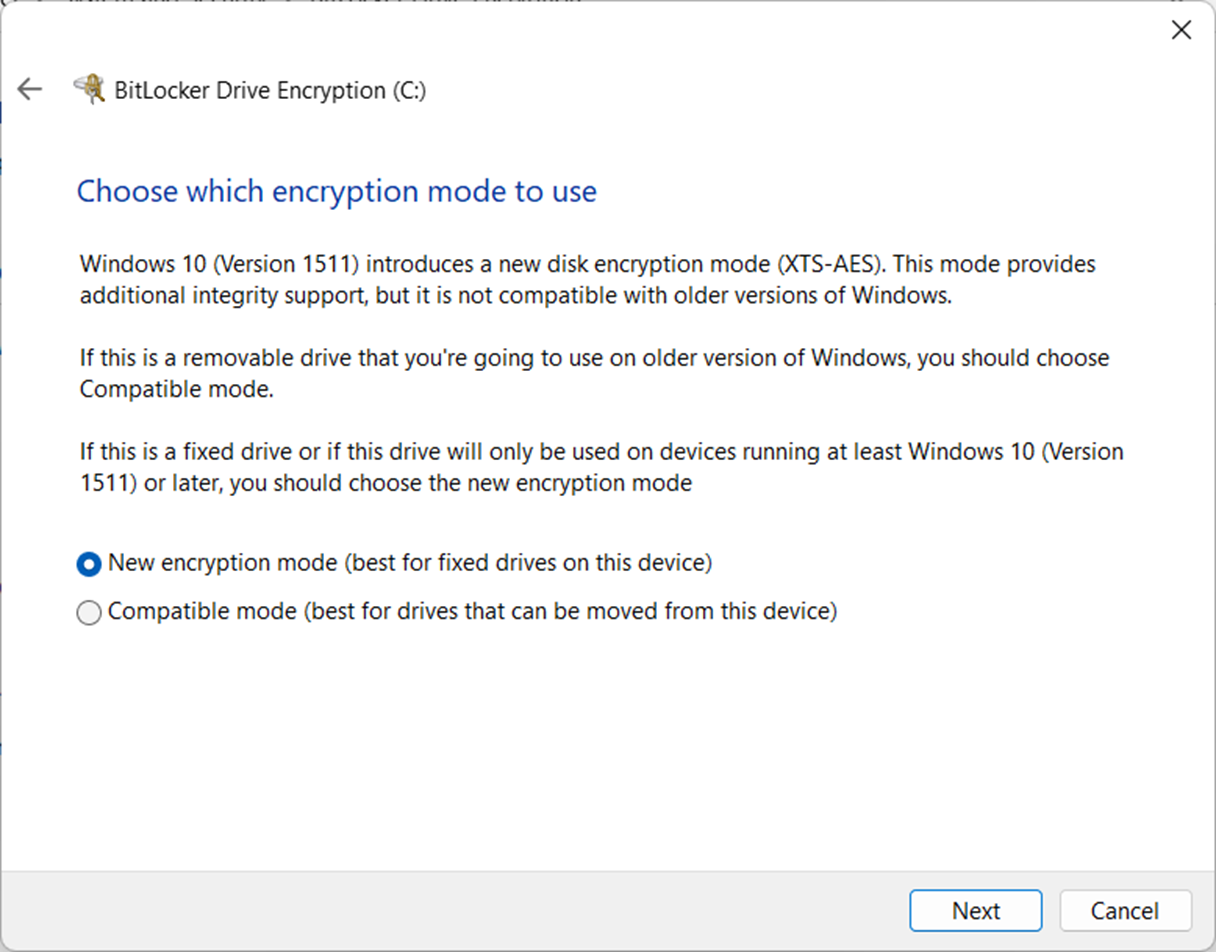Choose the Compatible mode radio button
1216x952 pixels.
tap(89, 613)
